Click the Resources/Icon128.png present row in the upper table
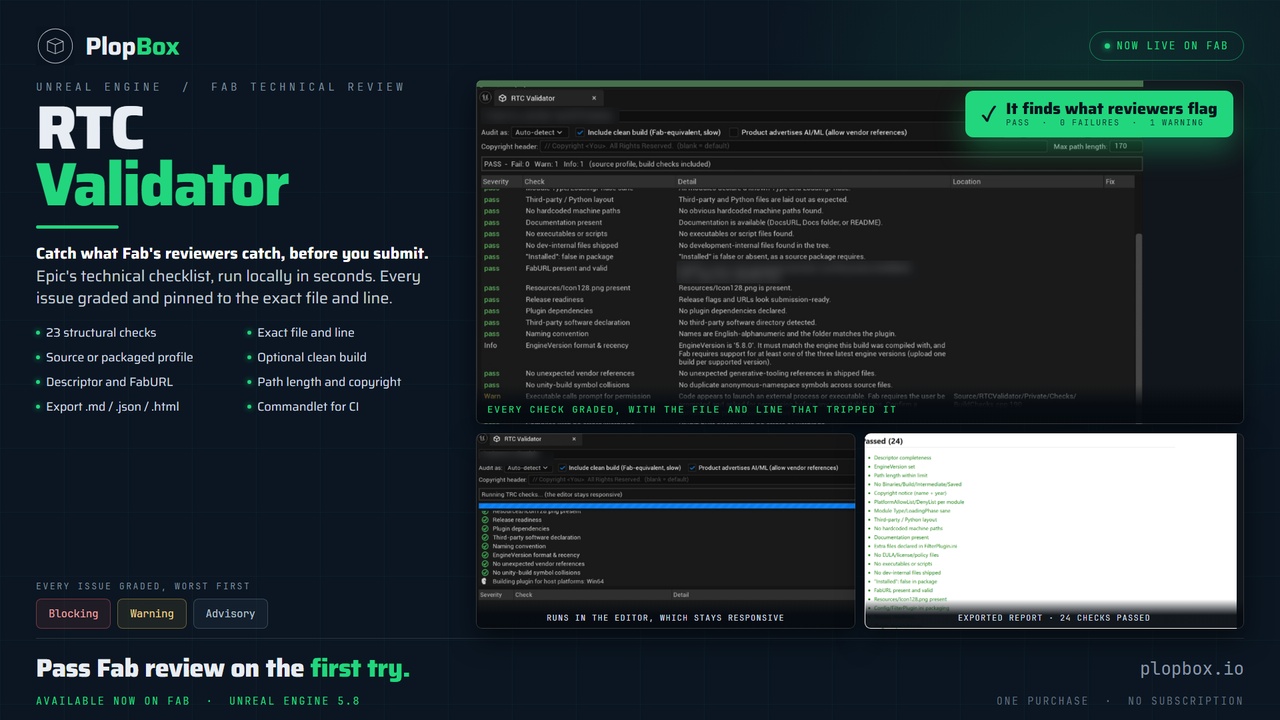 click(808, 288)
